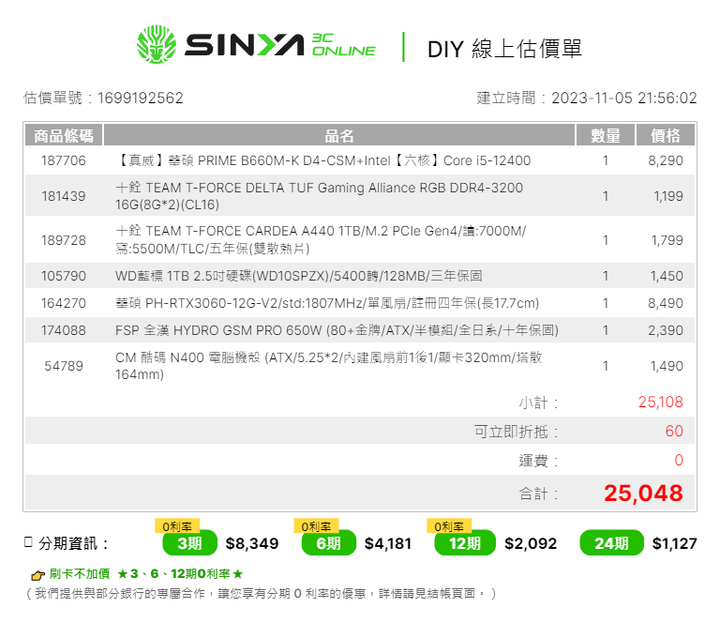The width and height of the screenshot is (720, 623).
Task: Click the 0利率 tag above 3期
Action: click(x=177, y=526)
